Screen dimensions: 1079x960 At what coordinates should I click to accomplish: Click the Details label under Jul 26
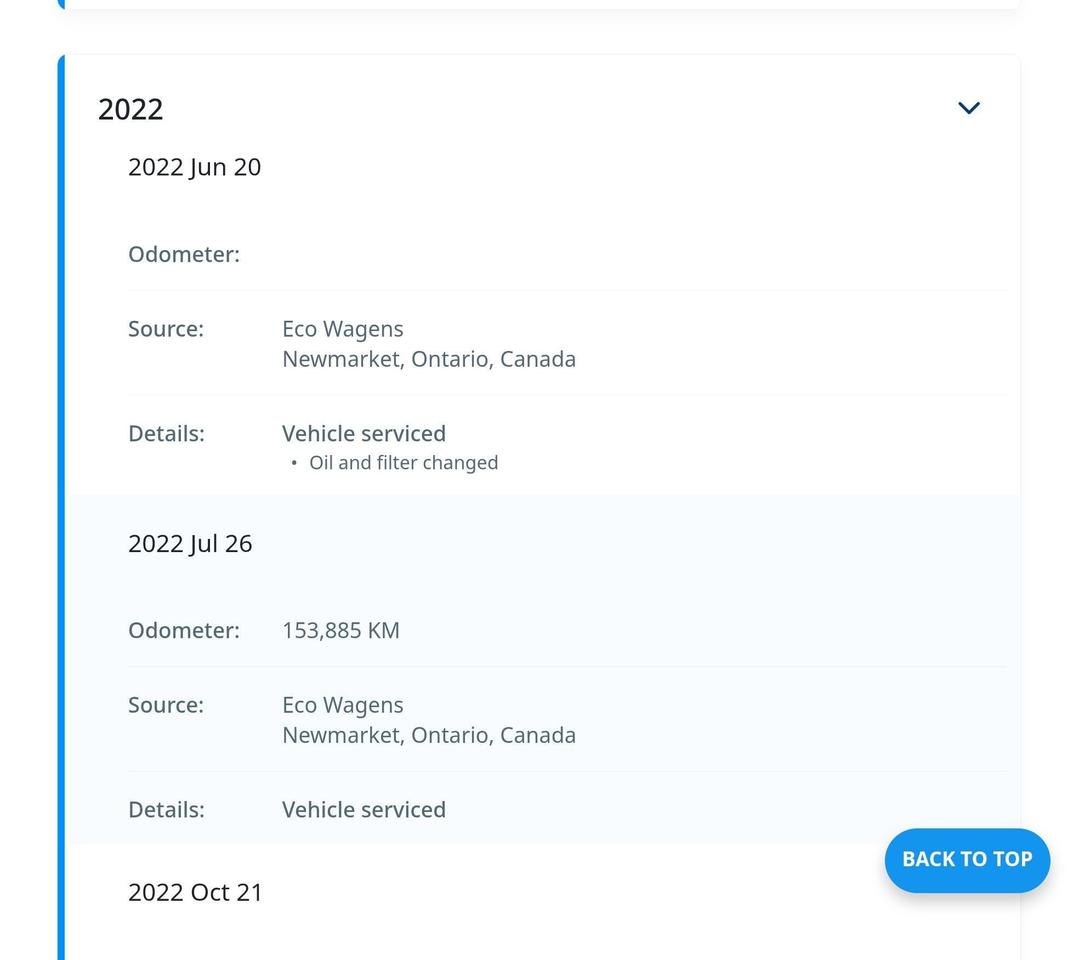[166, 809]
